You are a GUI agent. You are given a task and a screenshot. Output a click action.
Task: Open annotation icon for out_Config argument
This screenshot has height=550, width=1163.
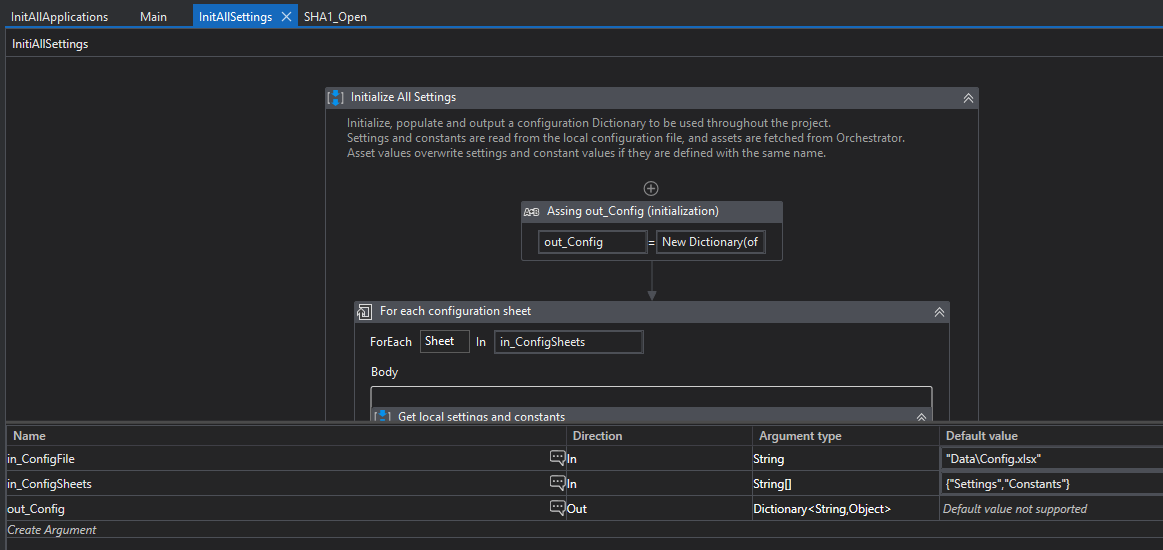(x=557, y=508)
